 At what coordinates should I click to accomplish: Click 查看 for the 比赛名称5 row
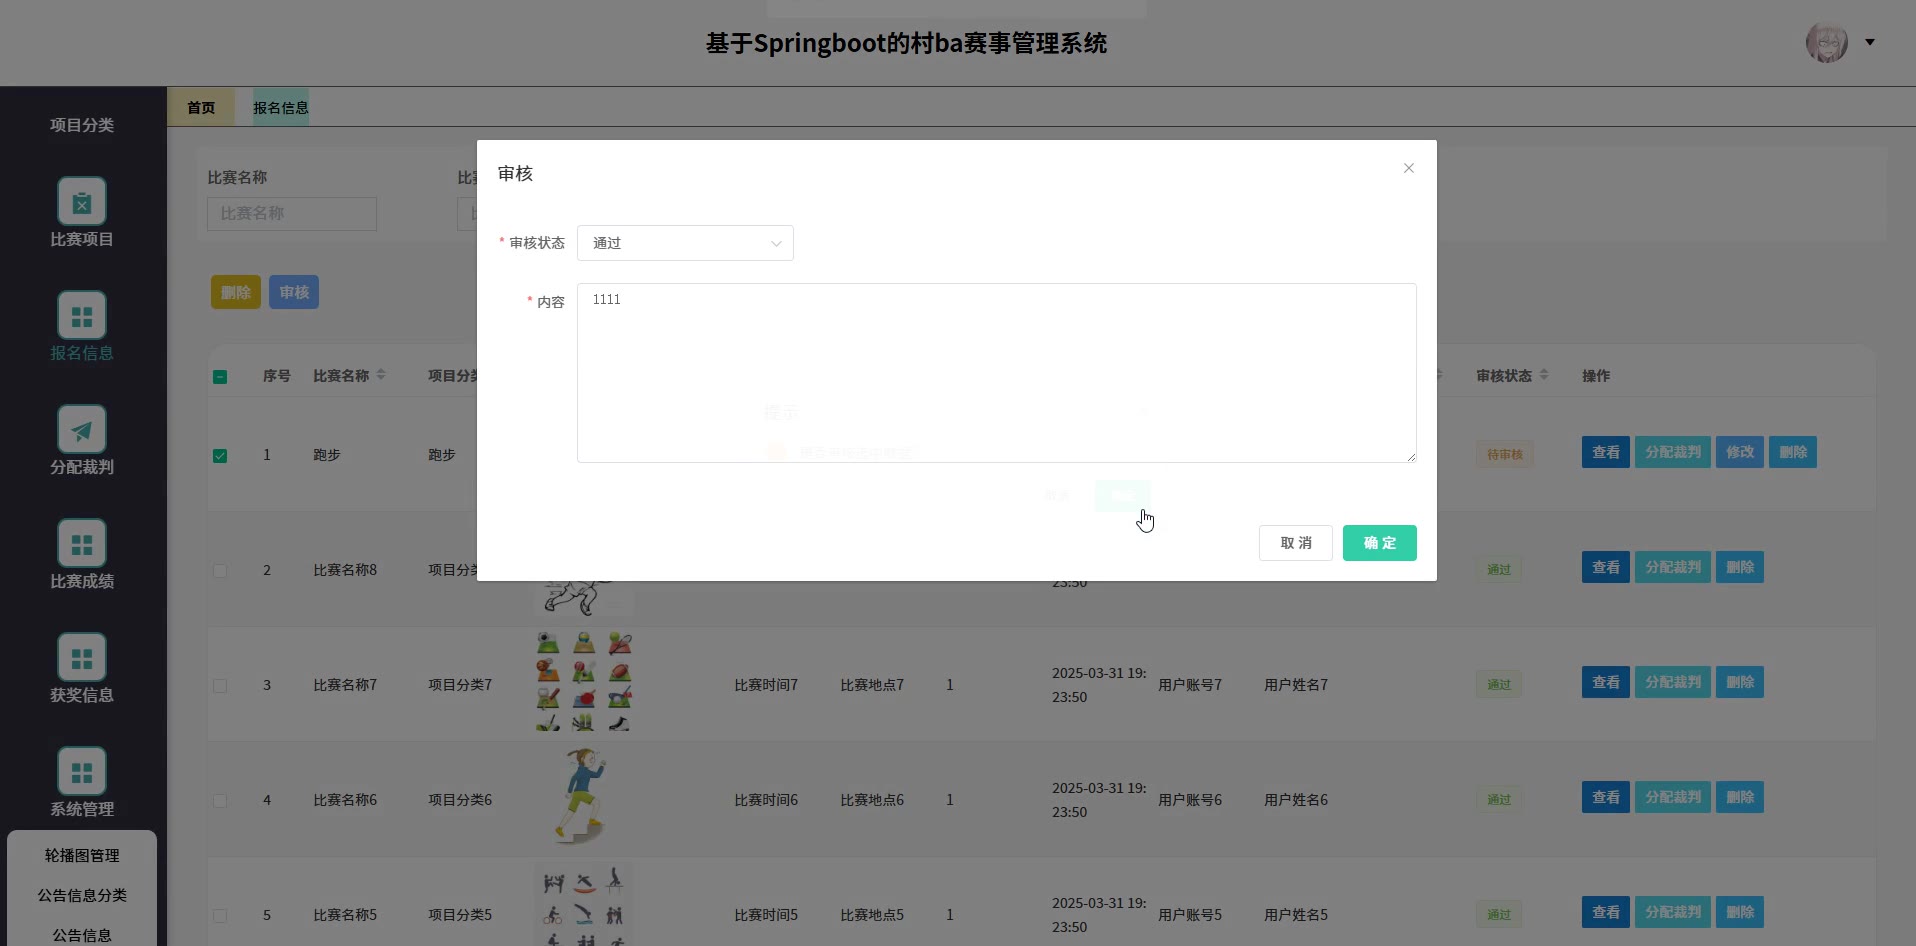[x=1606, y=912]
